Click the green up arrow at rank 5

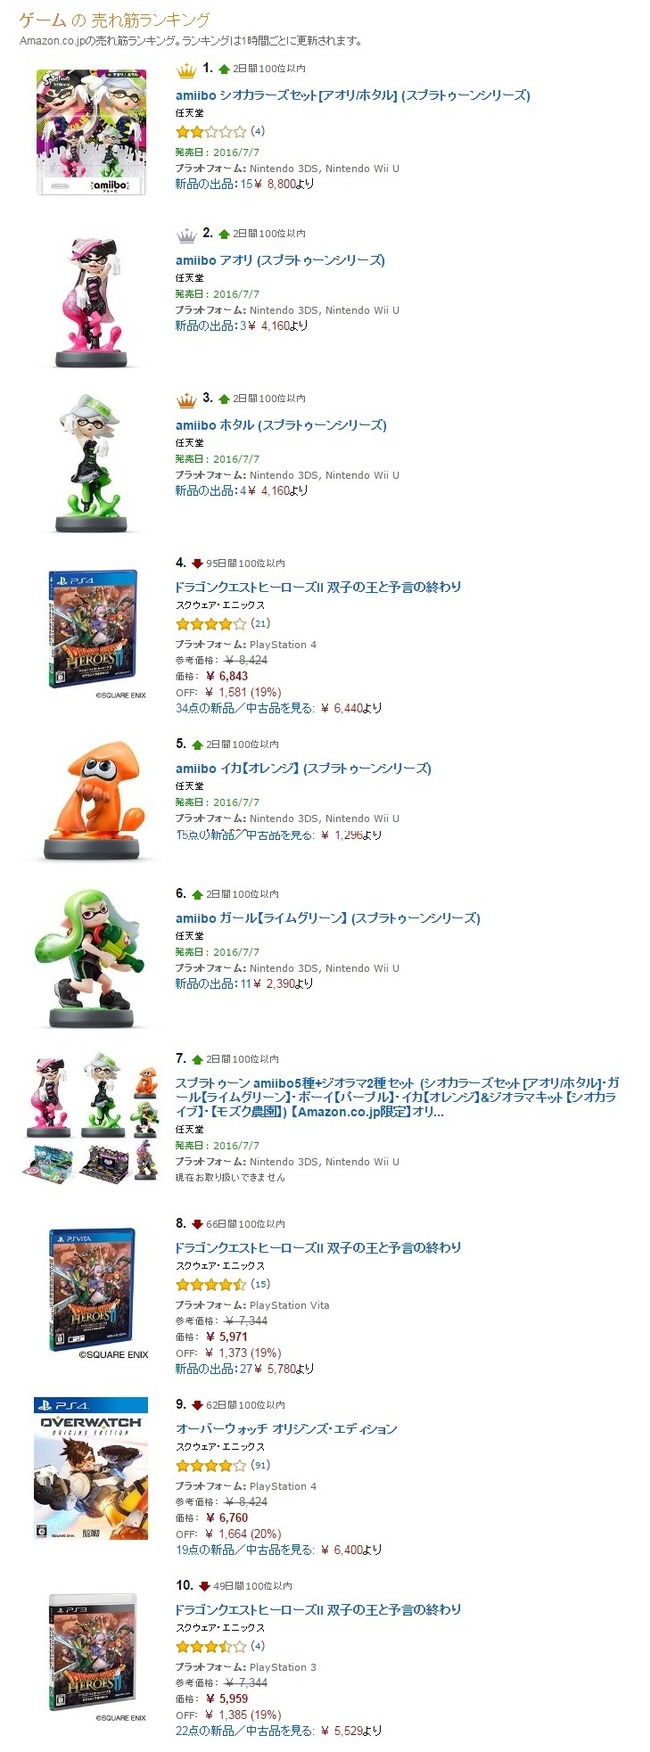pyautogui.click(x=197, y=744)
